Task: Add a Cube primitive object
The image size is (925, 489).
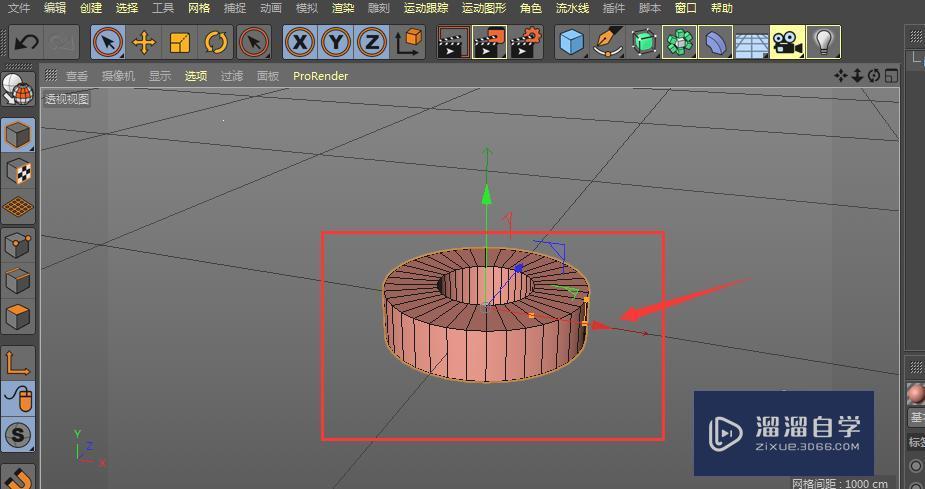Action: [x=572, y=42]
